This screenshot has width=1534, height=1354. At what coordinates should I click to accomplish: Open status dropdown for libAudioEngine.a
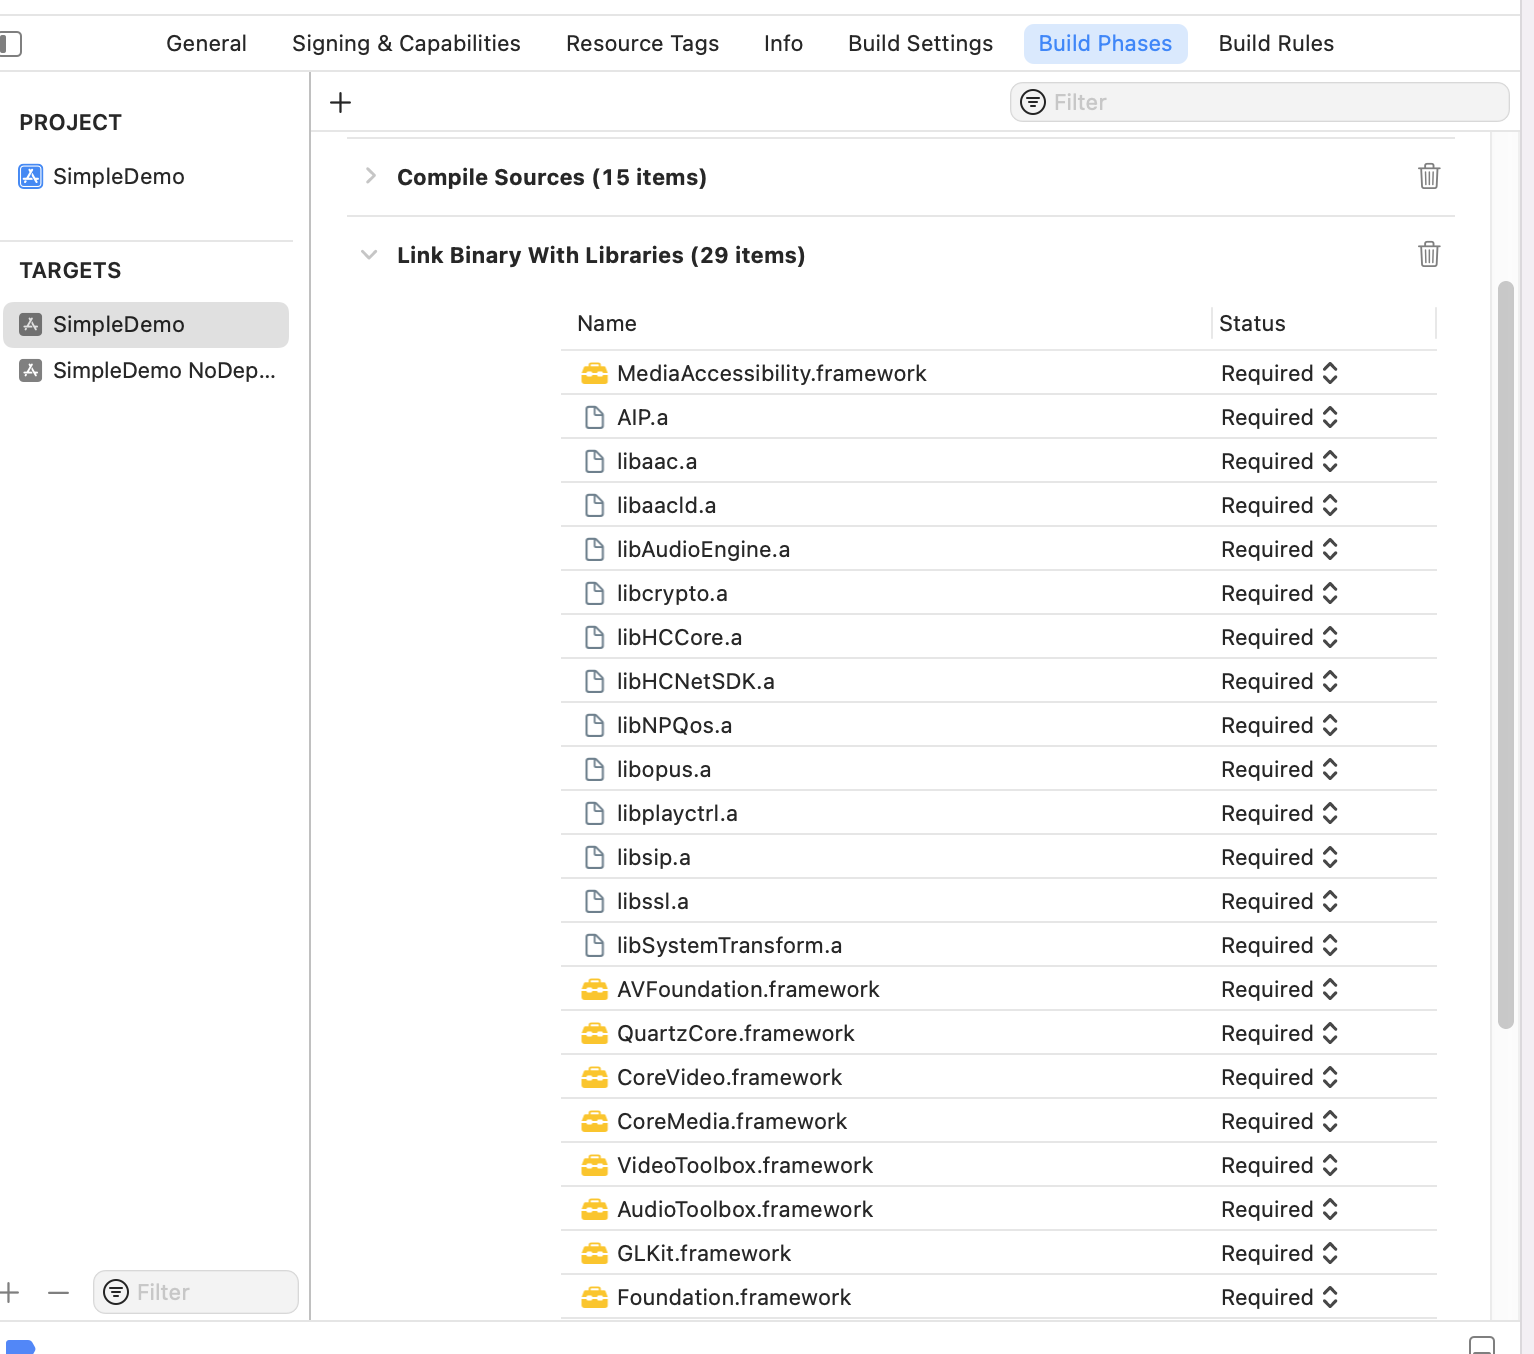[1279, 549]
